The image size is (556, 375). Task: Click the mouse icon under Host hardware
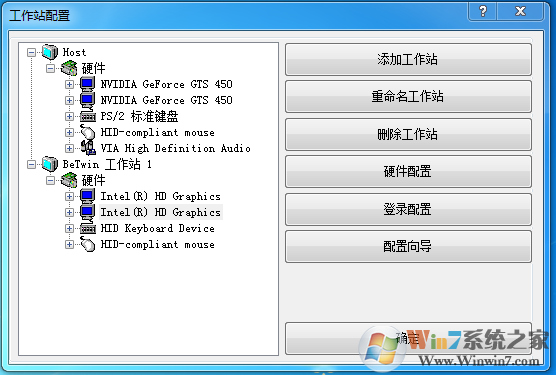[88, 132]
